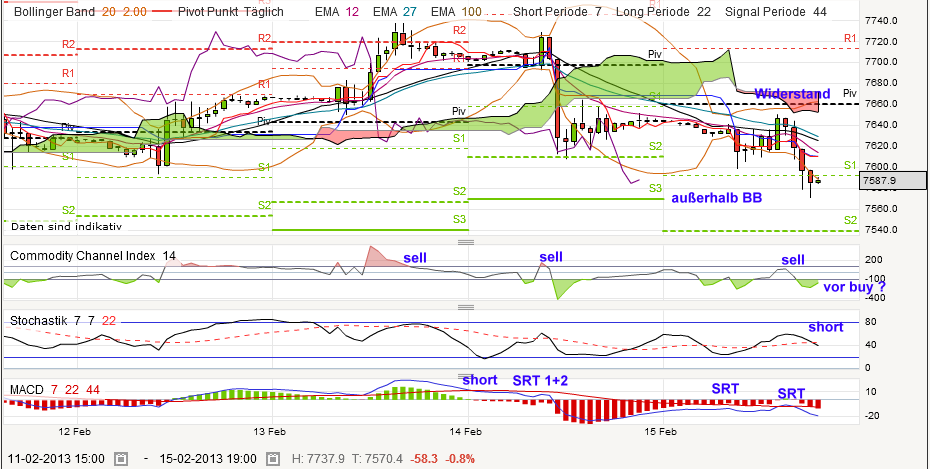
Task: Click the 80 value on the Stochastik axis
Action: (x=872, y=323)
